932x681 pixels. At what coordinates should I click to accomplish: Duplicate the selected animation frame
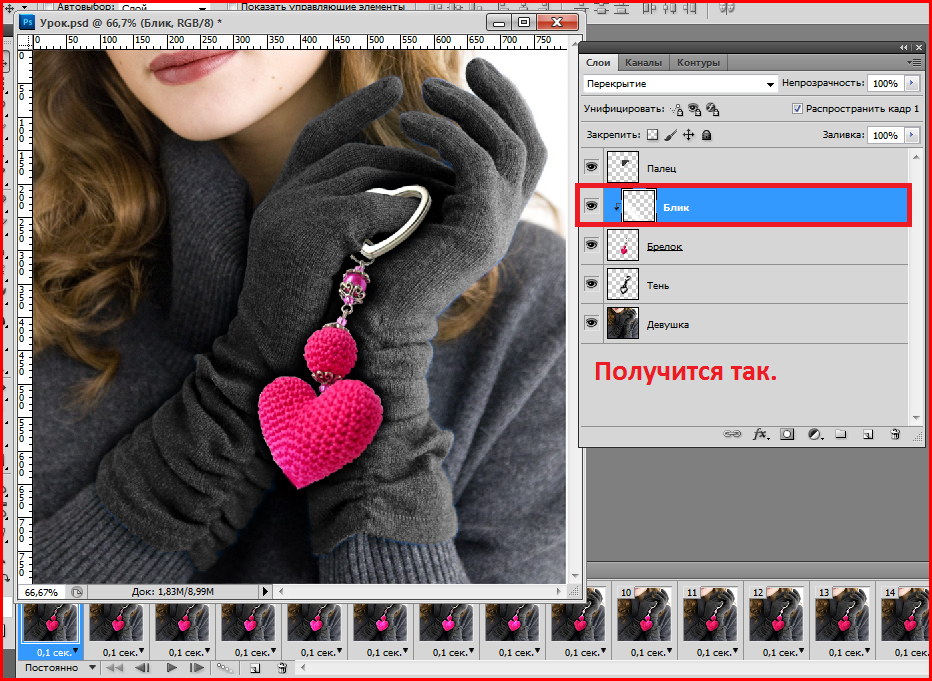click(x=254, y=668)
